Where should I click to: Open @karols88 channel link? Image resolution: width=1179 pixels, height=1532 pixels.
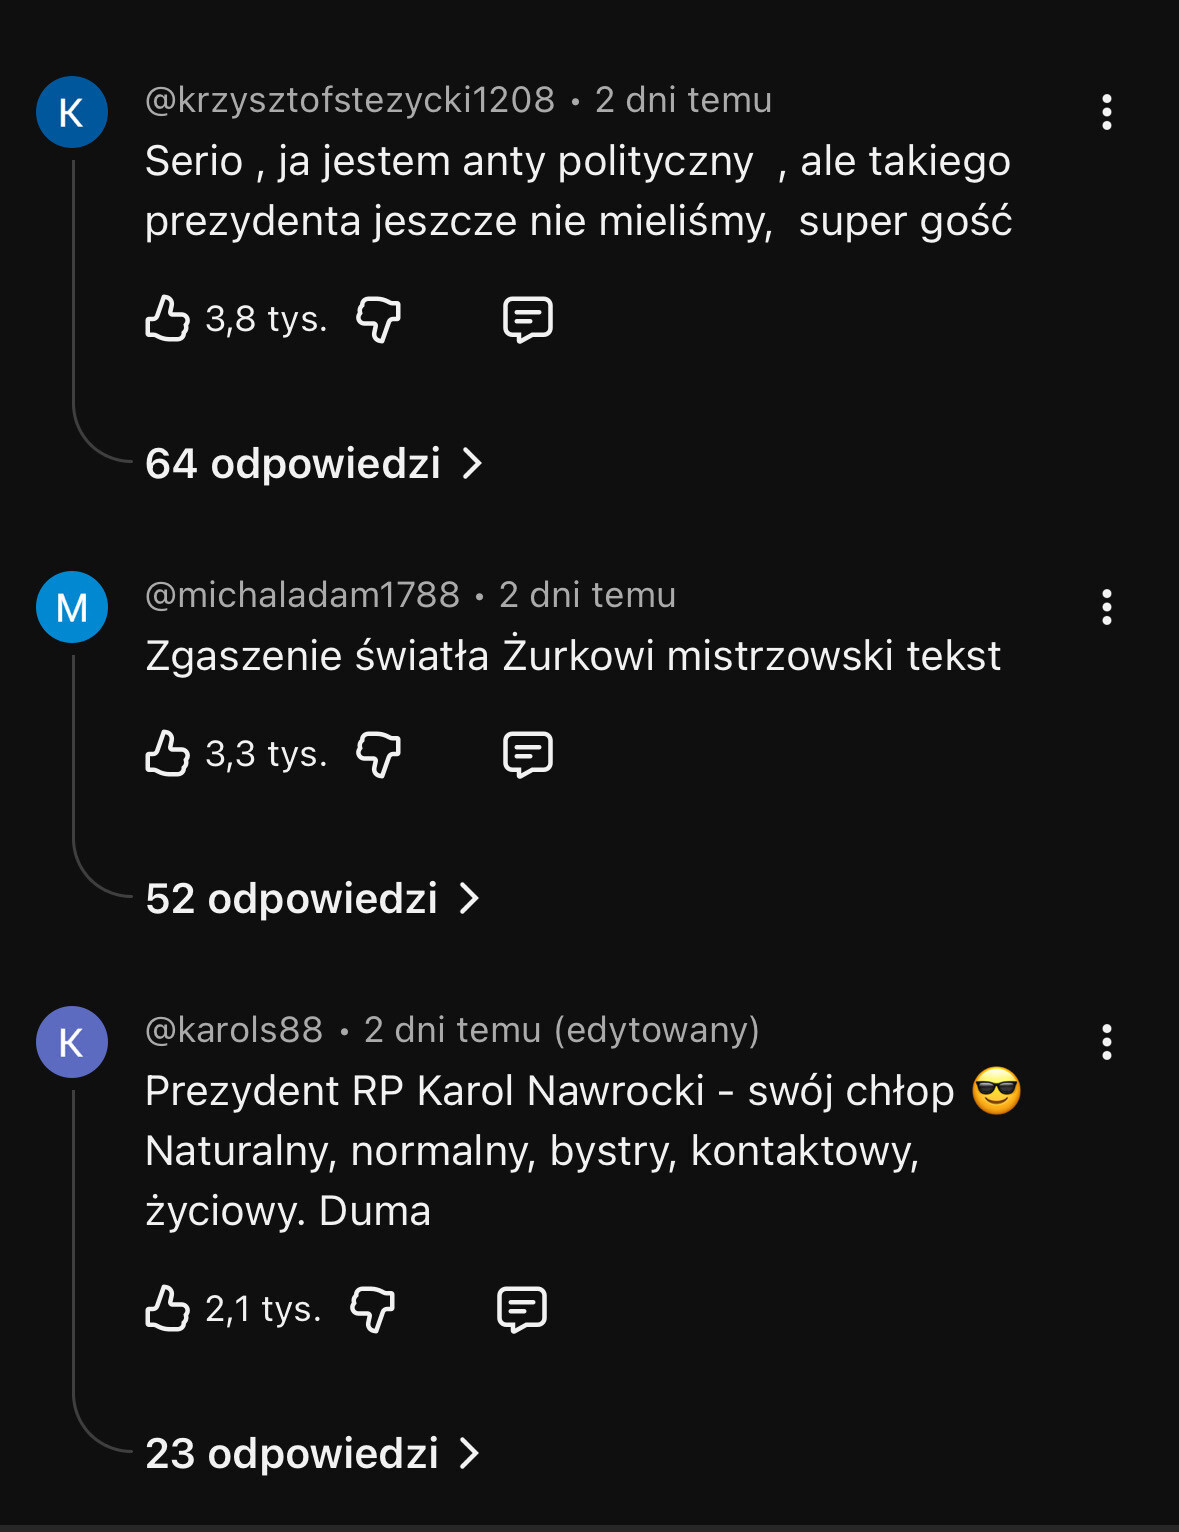[x=234, y=1030]
